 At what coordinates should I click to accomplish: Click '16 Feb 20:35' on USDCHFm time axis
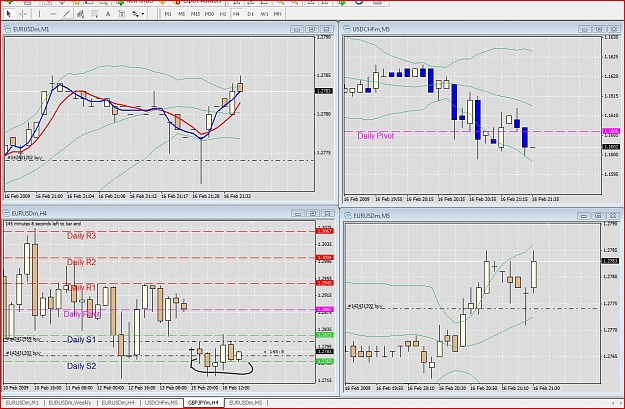pos(451,199)
